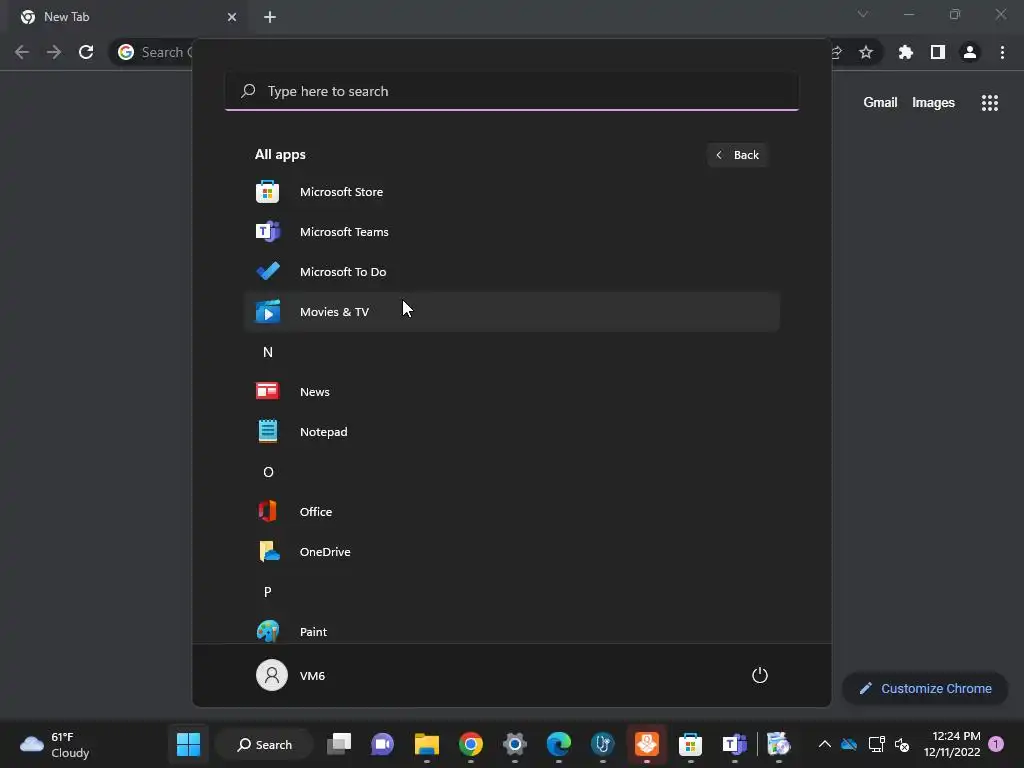The width and height of the screenshot is (1024, 768).
Task: Launch Microsoft Teams from All apps
Action: tap(511, 232)
